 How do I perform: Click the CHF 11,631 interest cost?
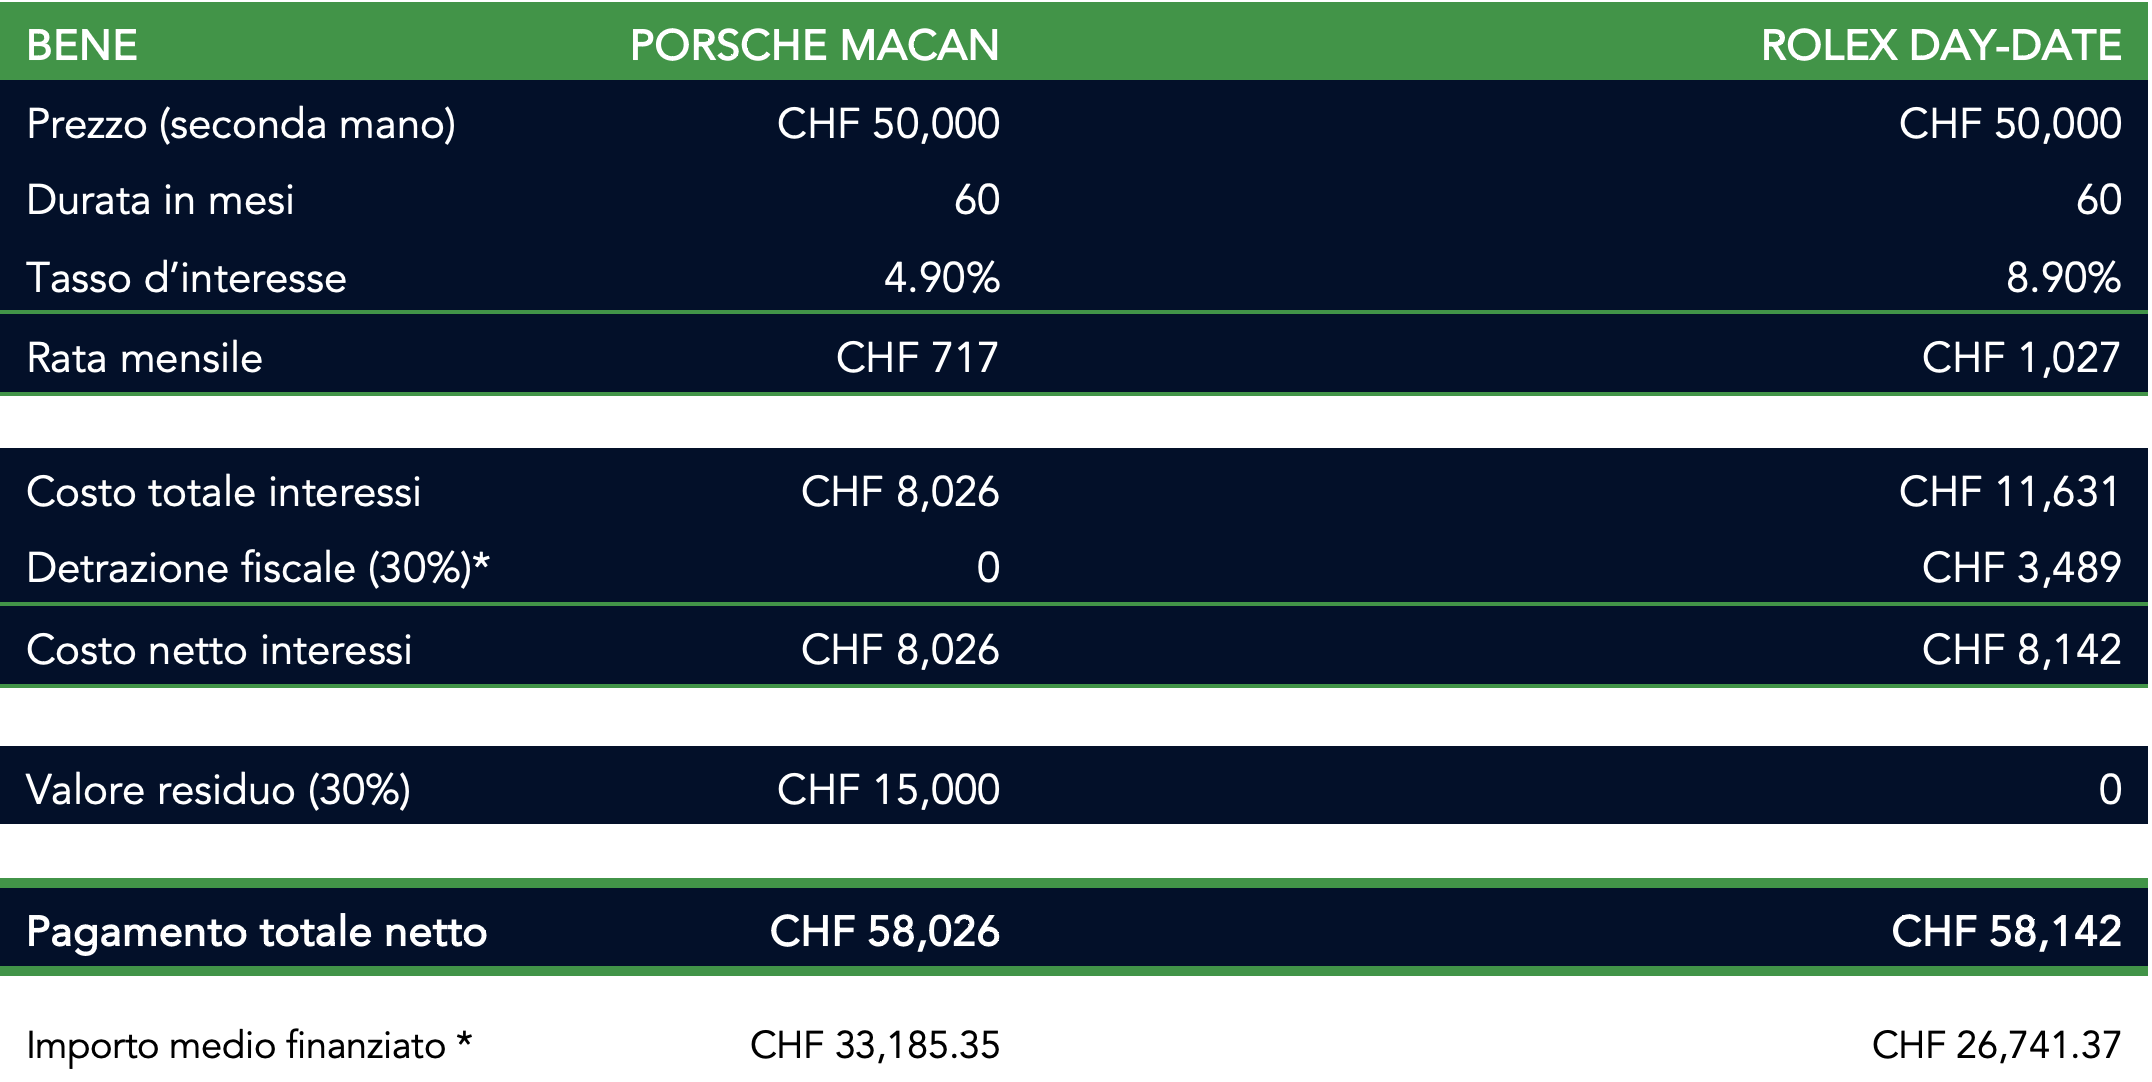[x=2010, y=491]
